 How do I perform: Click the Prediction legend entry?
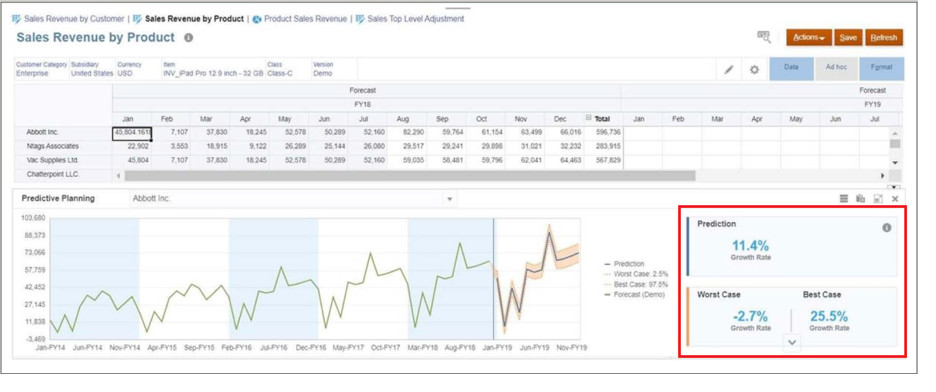coord(624,263)
